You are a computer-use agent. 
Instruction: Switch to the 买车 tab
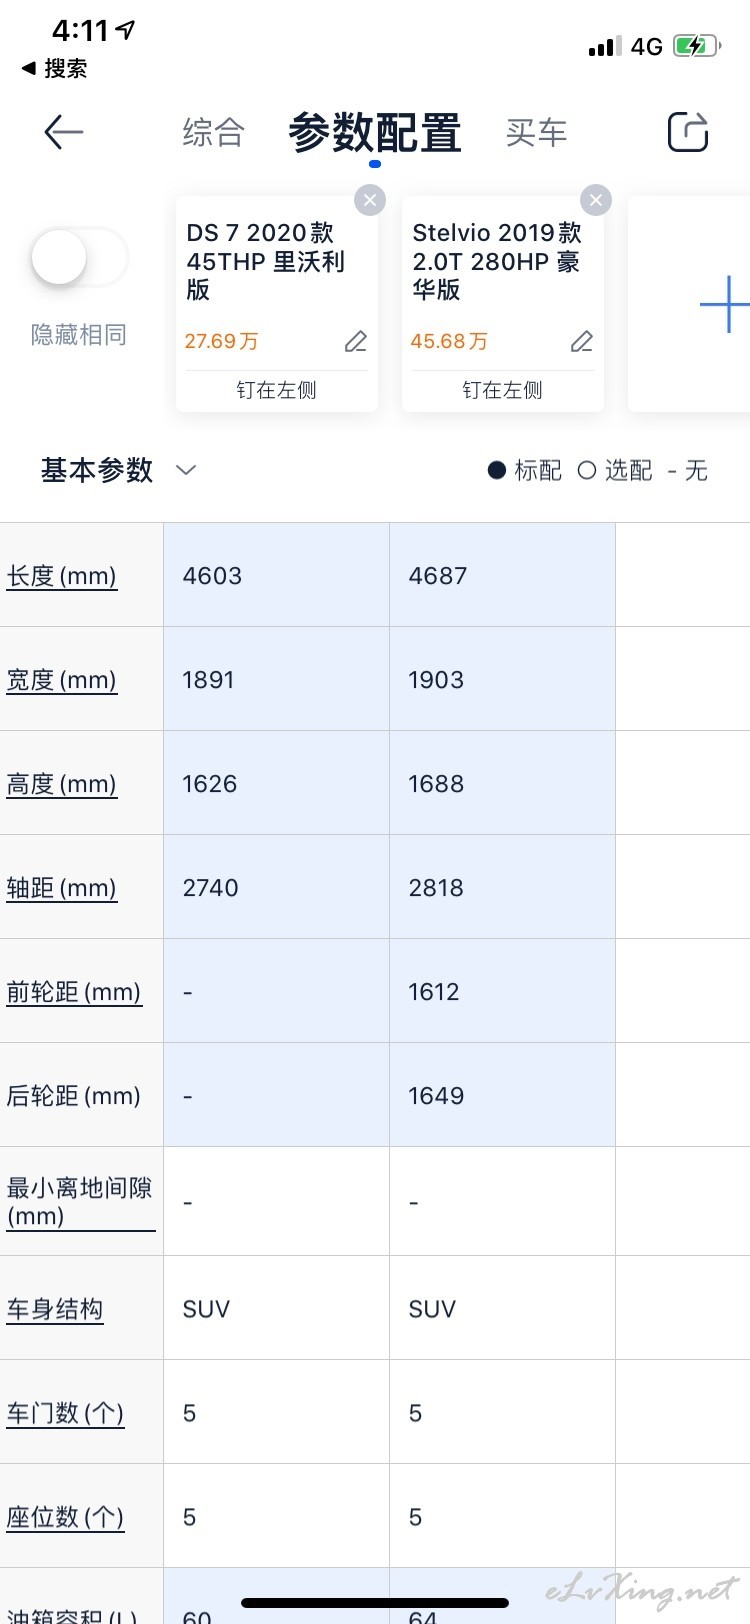click(x=536, y=132)
